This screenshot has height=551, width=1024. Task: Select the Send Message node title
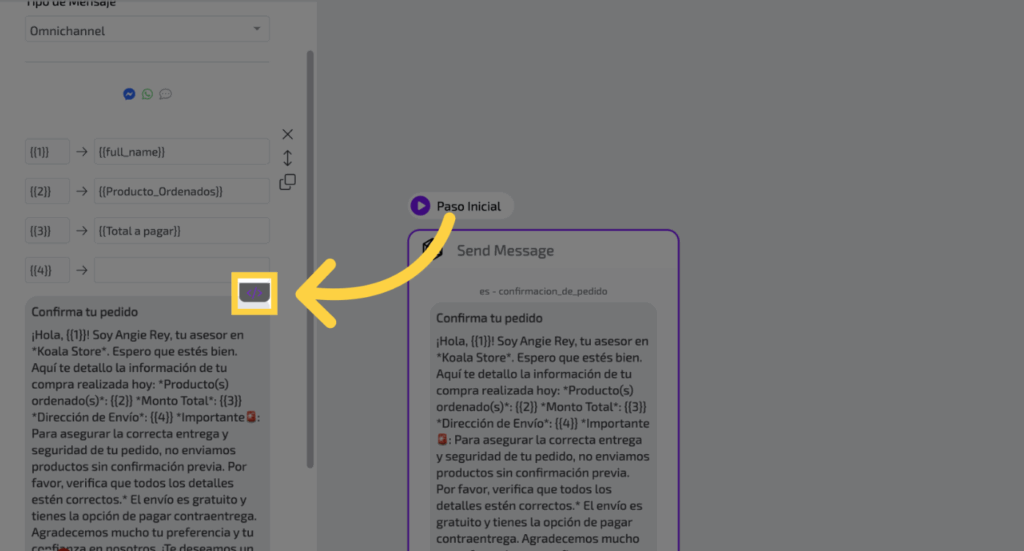coord(505,251)
